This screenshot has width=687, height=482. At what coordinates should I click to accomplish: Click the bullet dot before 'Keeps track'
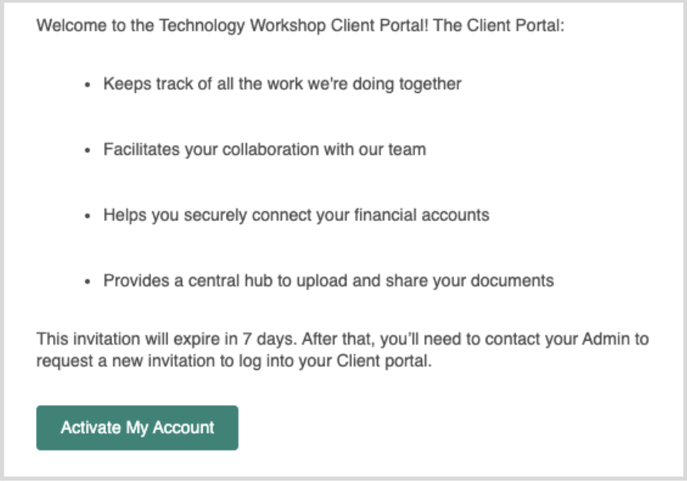(x=88, y=85)
